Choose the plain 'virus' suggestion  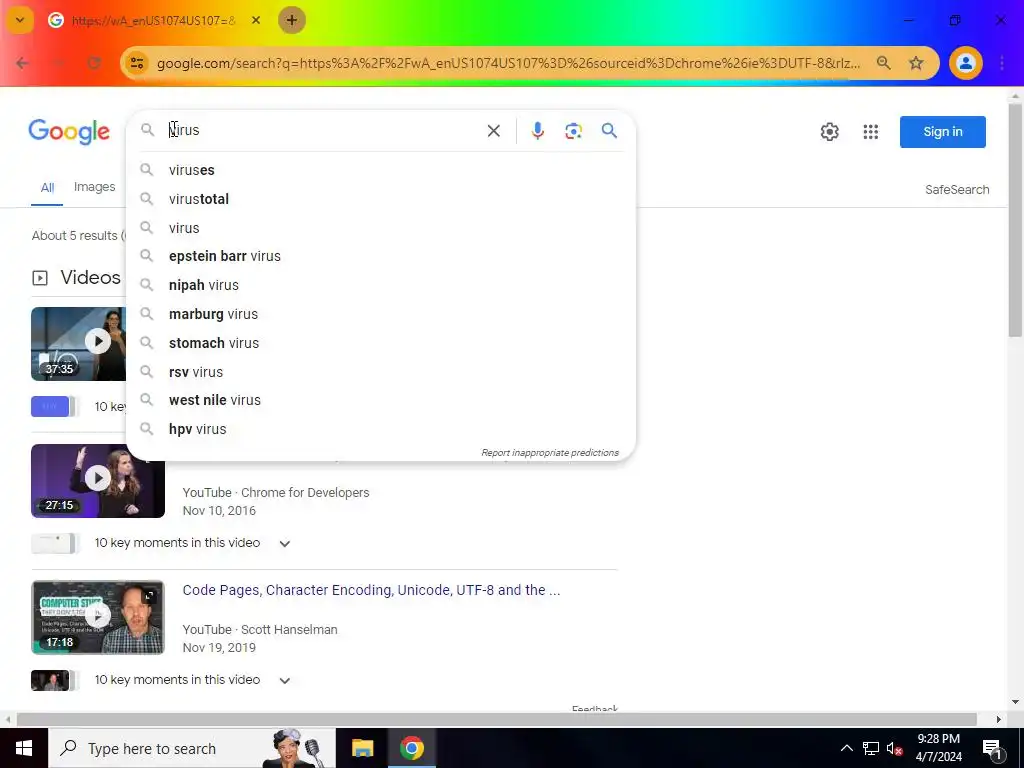(x=381, y=228)
